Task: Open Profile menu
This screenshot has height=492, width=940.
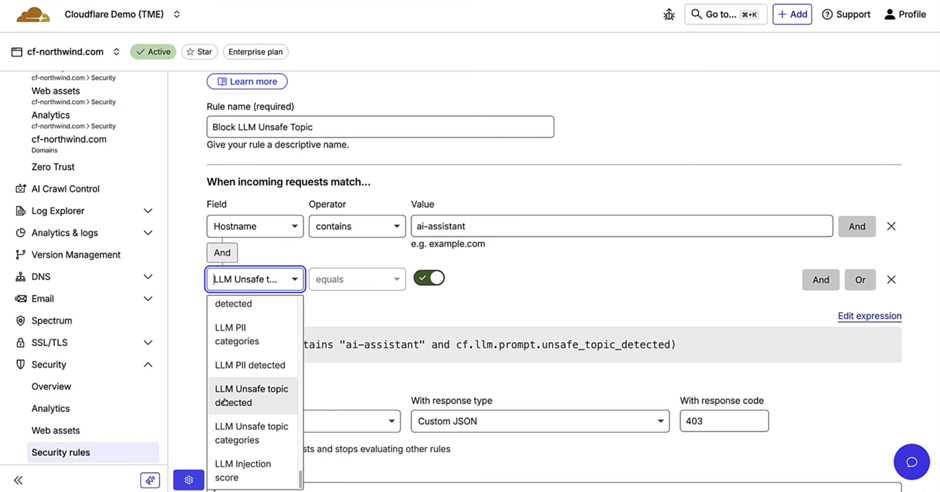Action: coord(905,14)
